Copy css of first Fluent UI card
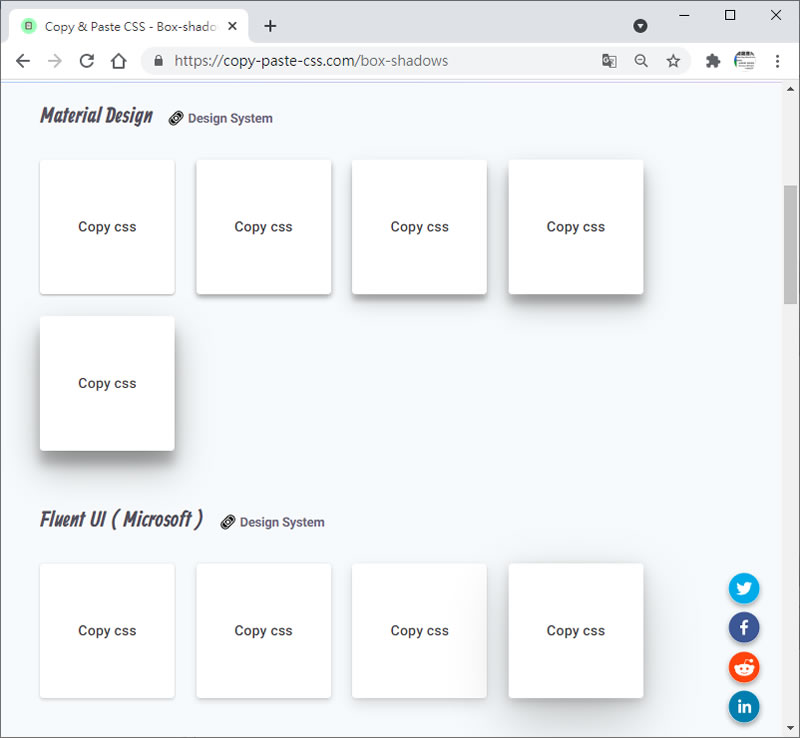Image resolution: width=800 pixels, height=738 pixels. 107,631
